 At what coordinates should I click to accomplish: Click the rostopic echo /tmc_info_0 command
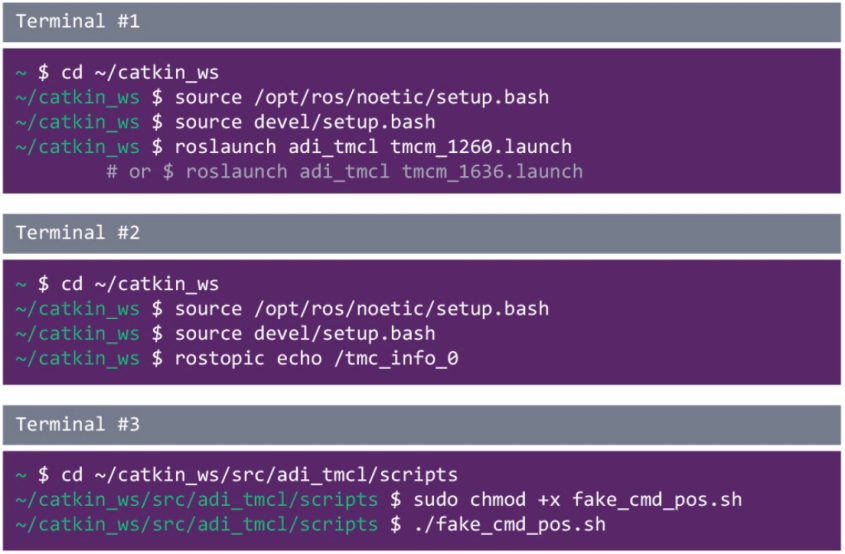pyautogui.click(x=316, y=358)
